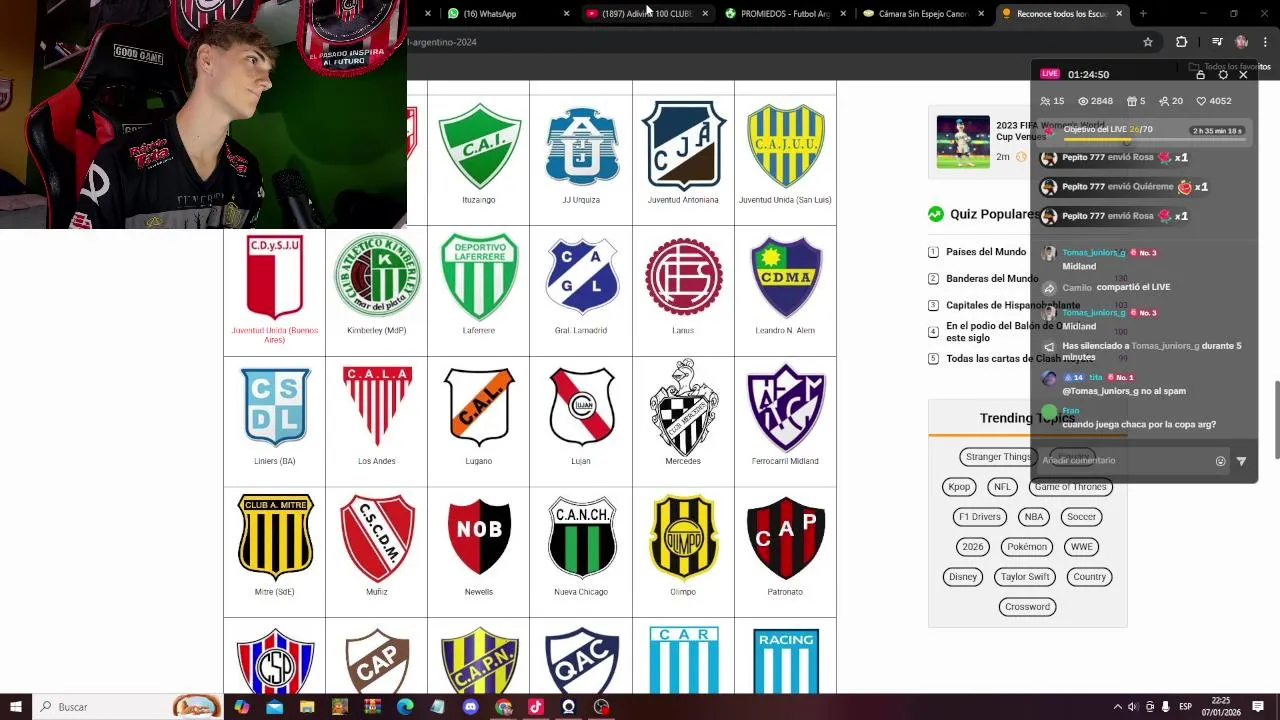
Task: Bookmark this page with the star icon
Action: coord(1148,42)
